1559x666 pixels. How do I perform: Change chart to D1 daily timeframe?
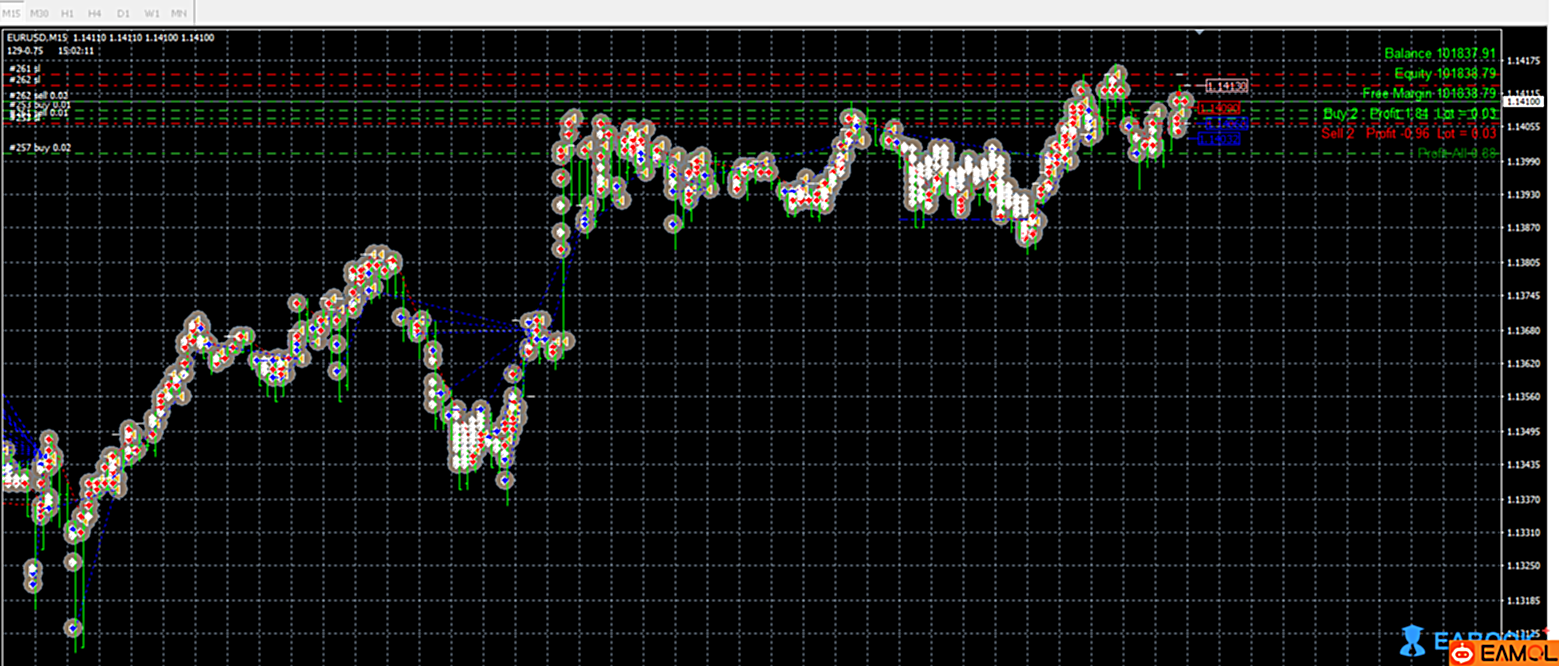point(123,13)
